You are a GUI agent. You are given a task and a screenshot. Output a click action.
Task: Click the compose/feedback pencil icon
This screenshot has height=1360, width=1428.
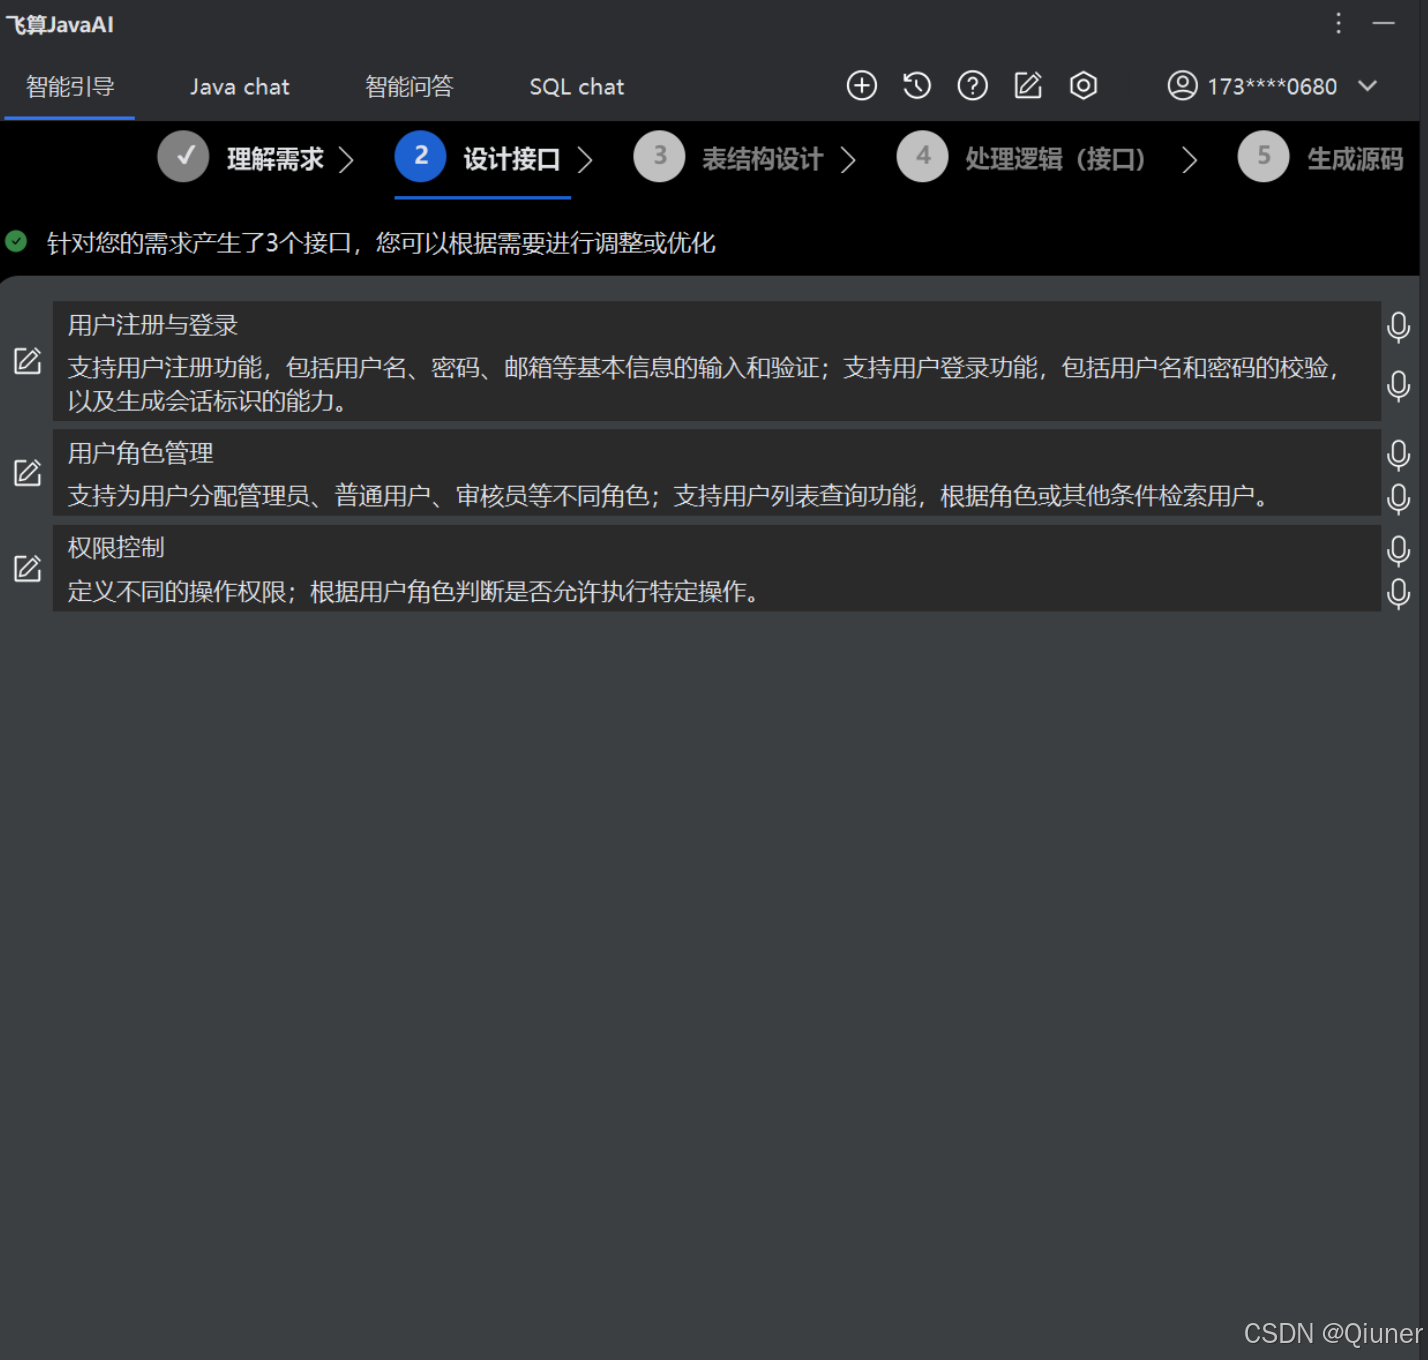1027,86
